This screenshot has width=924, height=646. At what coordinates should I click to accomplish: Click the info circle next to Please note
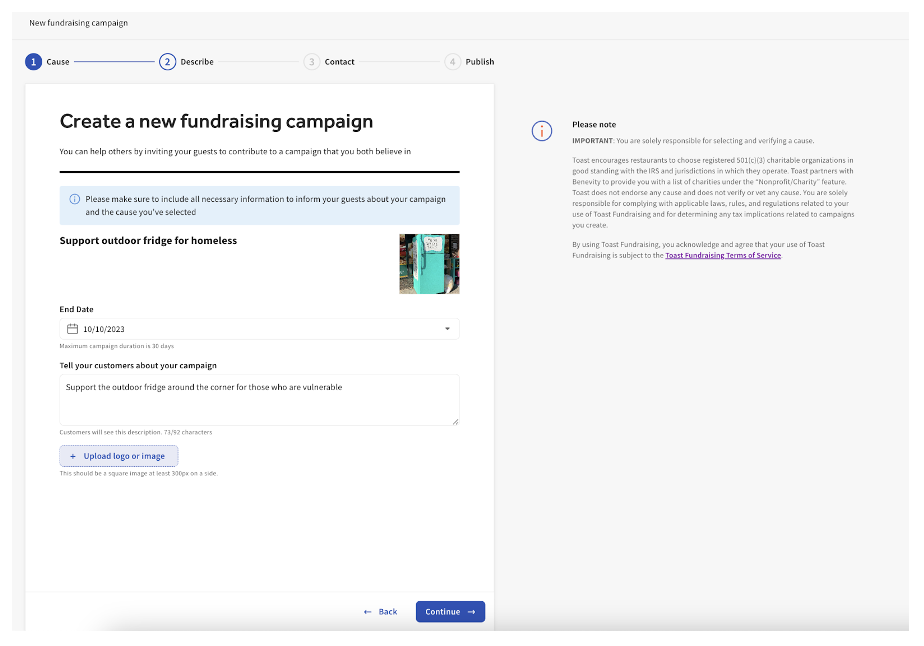pos(541,130)
